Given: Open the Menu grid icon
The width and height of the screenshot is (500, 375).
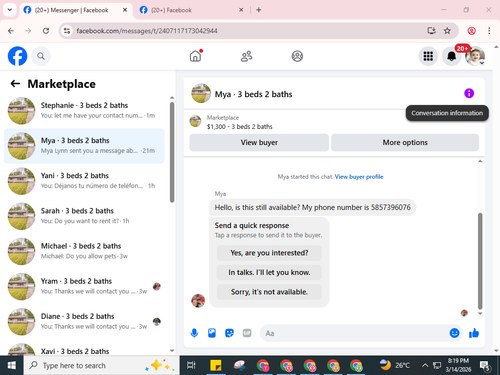Looking at the screenshot, I should [x=428, y=56].
